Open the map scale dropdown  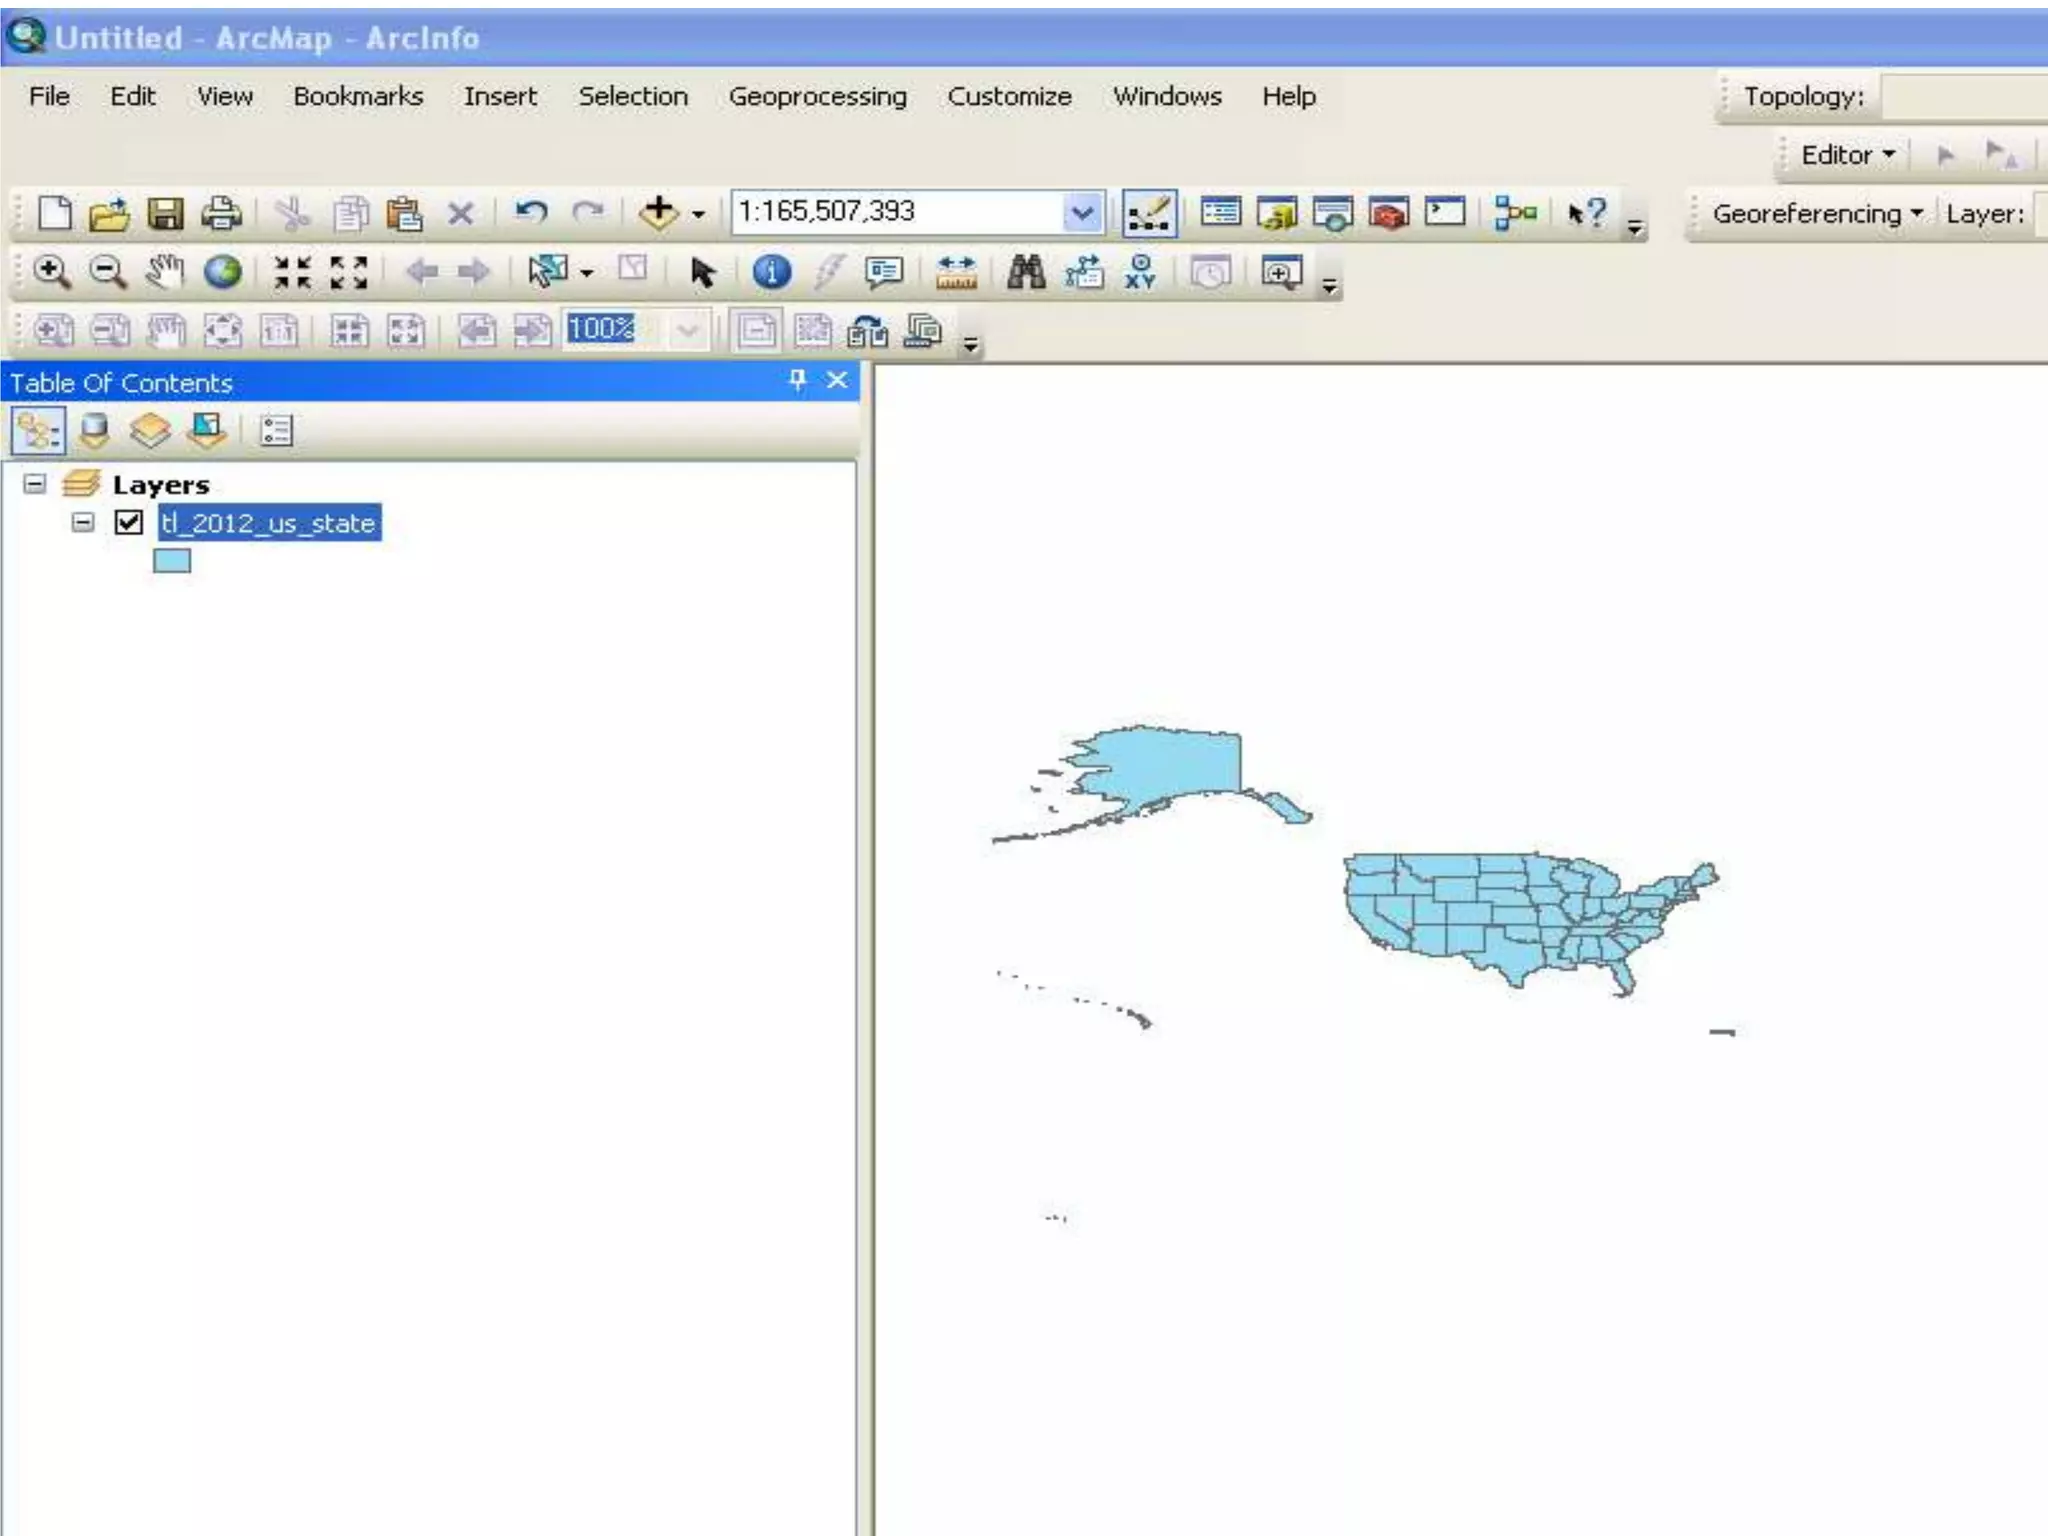click(x=1082, y=212)
